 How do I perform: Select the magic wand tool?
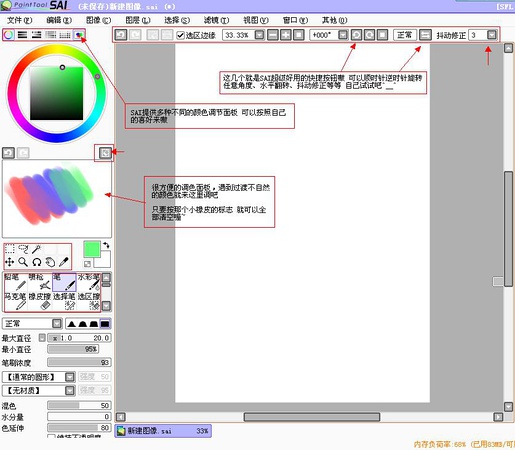click(36, 249)
